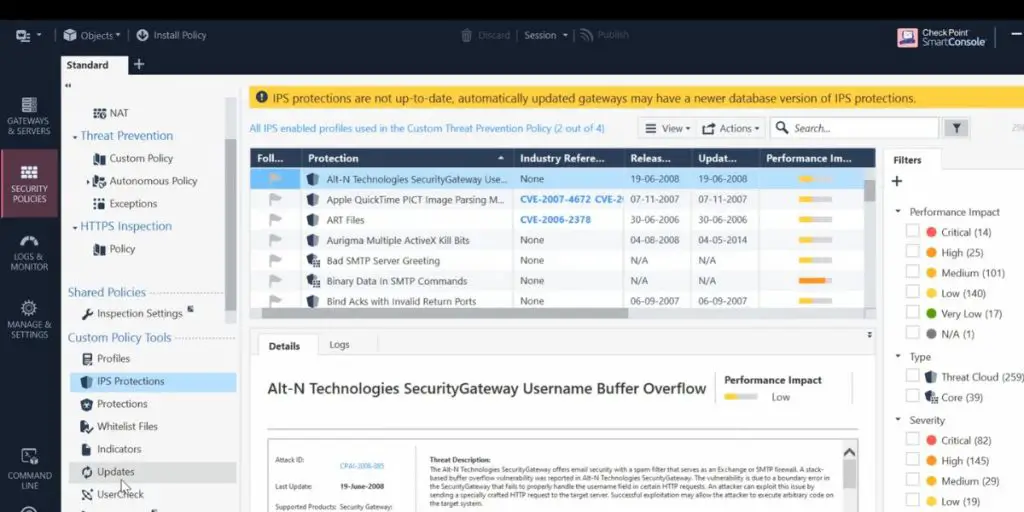Collapse the HTTPS Inspection tree section

(x=74, y=227)
